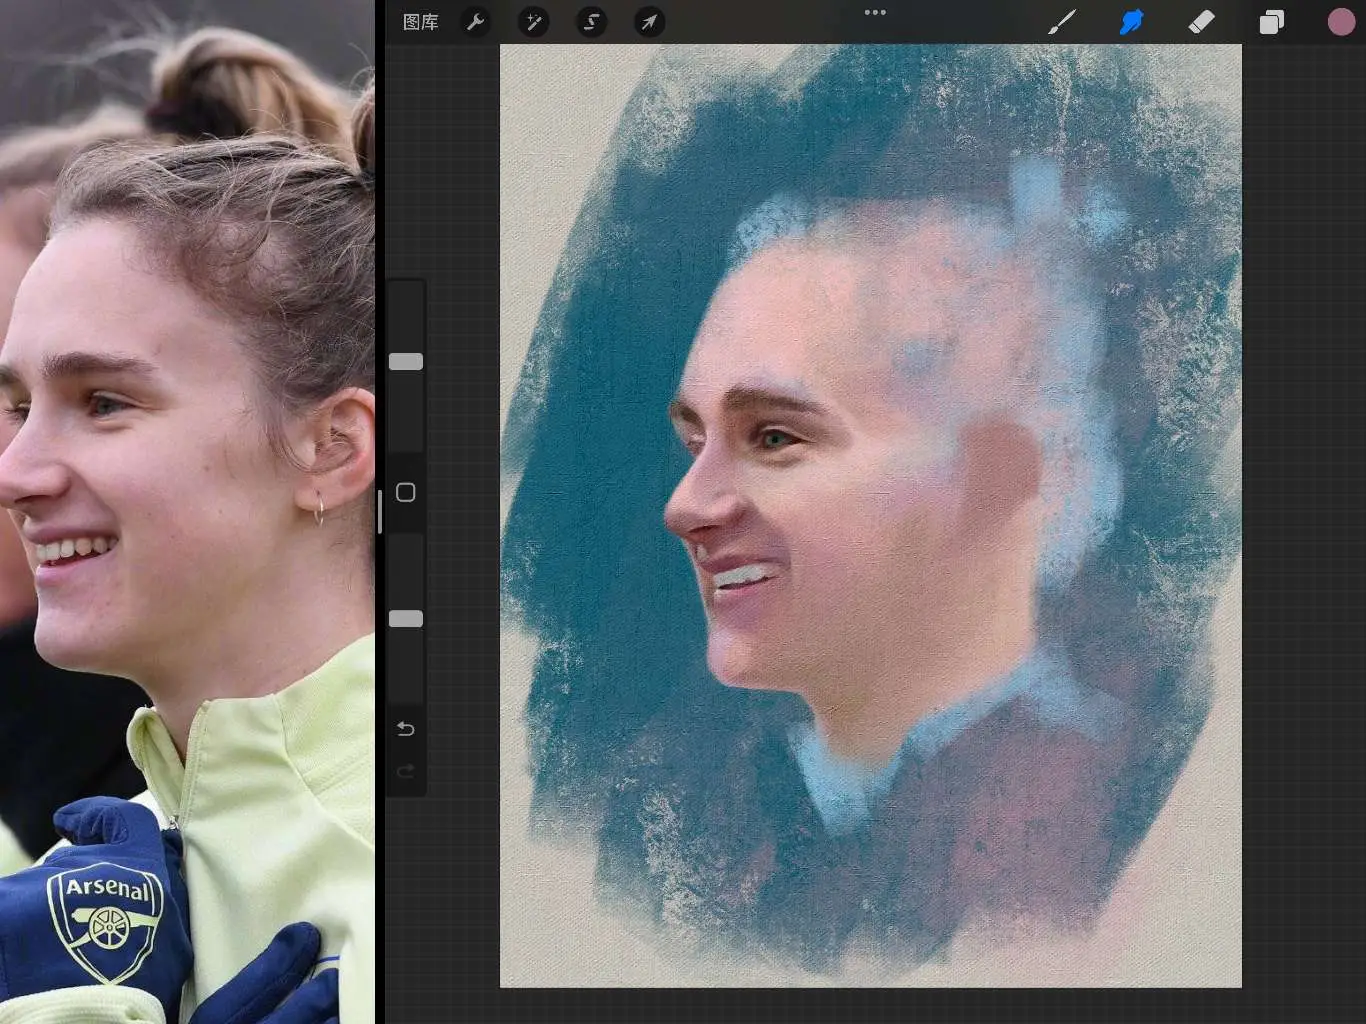Tap the square Modify button in sidebar

click(x=405, y=492)
